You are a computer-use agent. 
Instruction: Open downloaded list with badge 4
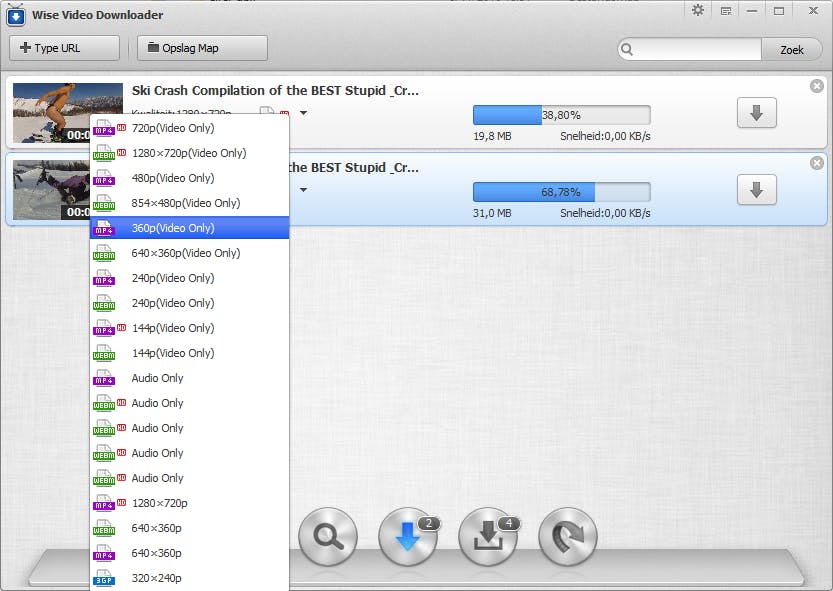point(488,536)
